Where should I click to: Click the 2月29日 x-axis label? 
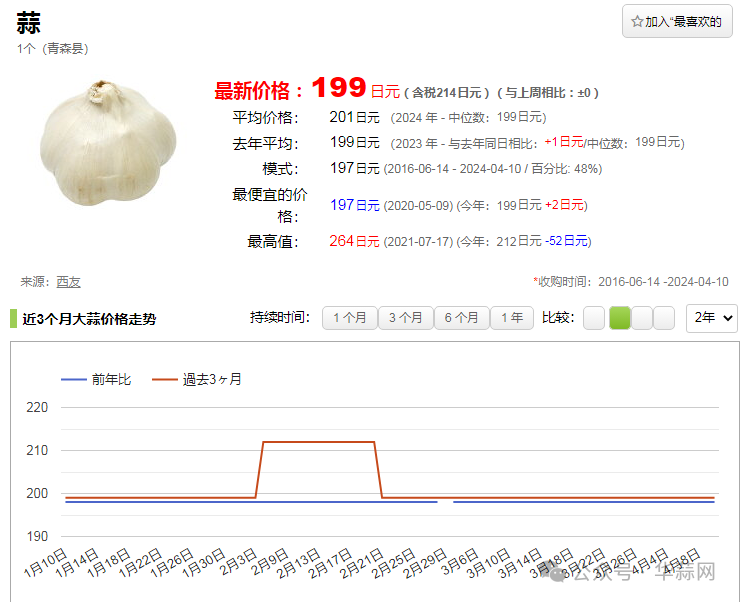tap(425, 562)
